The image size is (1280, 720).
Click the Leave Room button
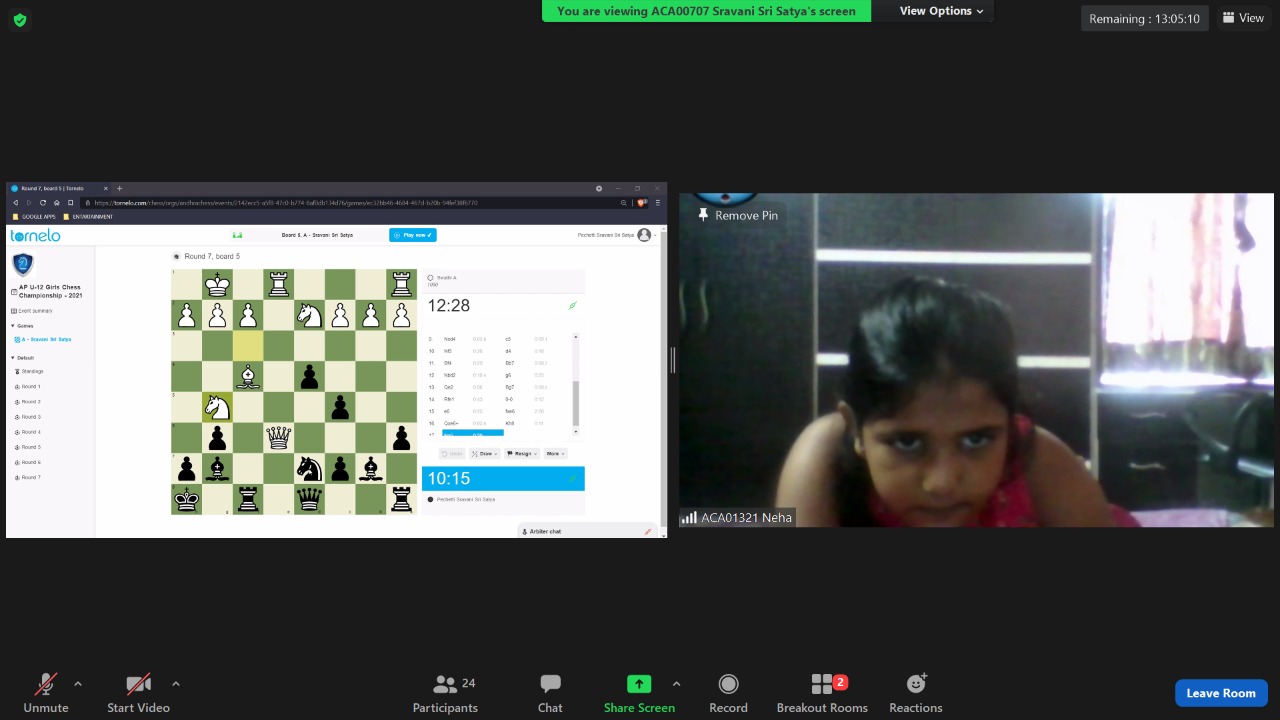(1220, 693)
